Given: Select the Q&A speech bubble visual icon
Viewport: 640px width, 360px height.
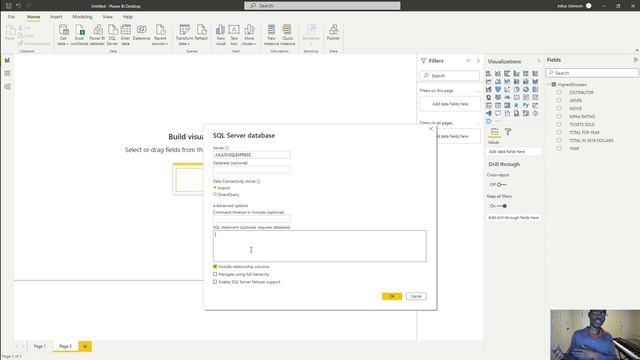Looking at the screenshot, I should click(x=498, y=113).
